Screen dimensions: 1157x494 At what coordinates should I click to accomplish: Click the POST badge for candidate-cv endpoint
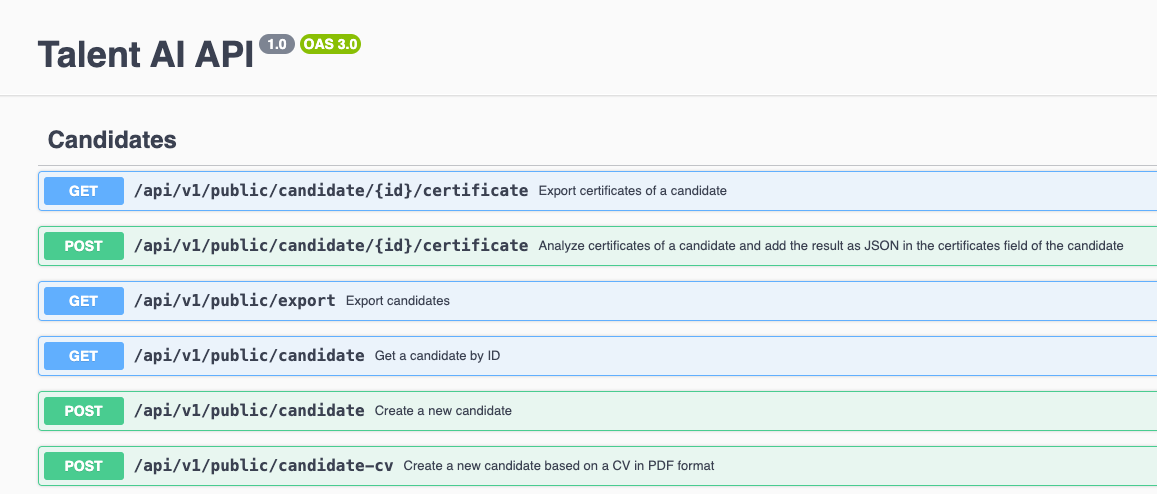83,466
